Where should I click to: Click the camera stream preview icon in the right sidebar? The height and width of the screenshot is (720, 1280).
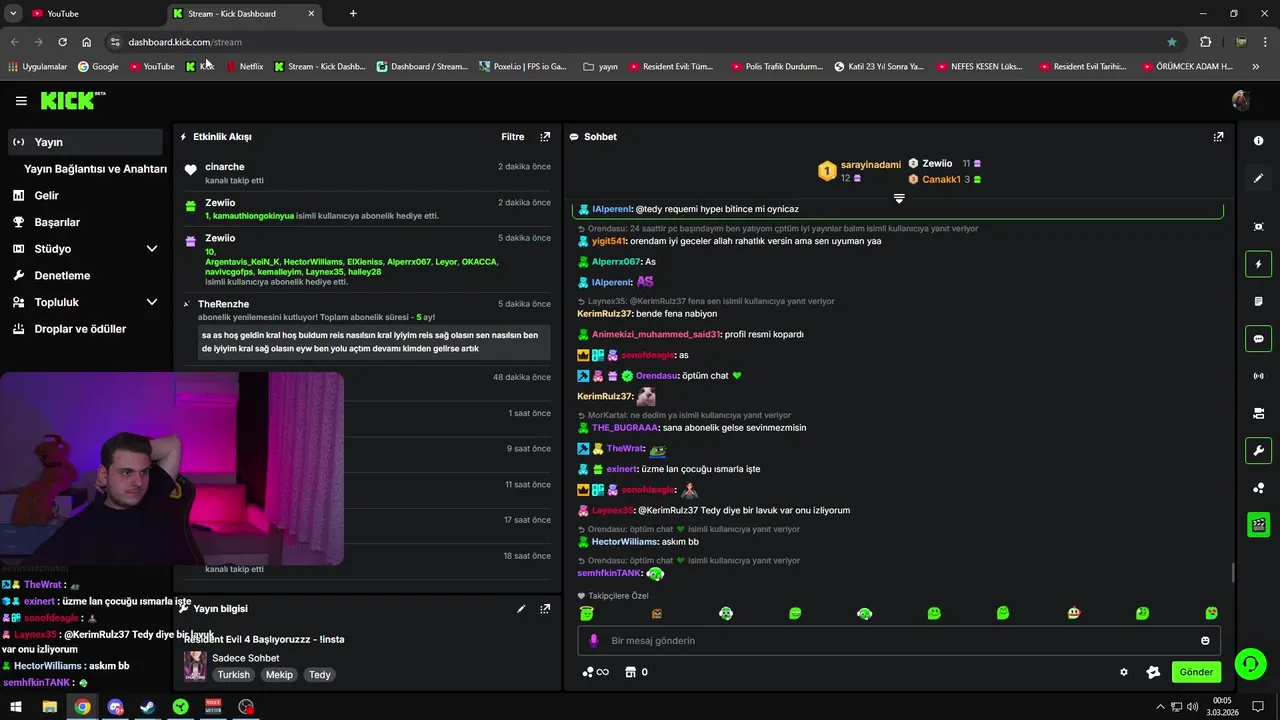point(1258,413)
